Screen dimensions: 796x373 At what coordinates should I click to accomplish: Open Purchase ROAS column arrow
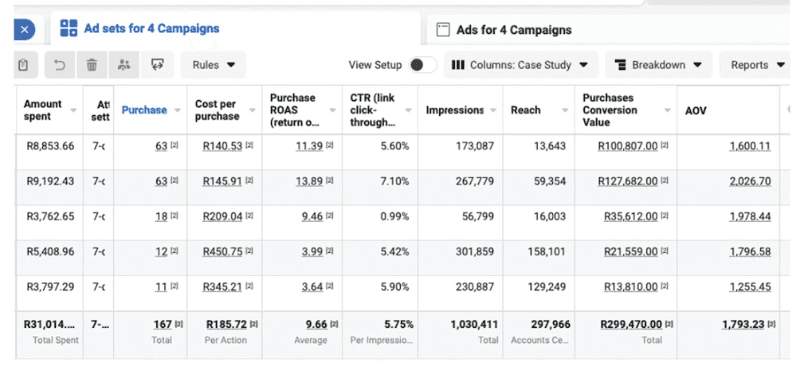coord(333,110)
